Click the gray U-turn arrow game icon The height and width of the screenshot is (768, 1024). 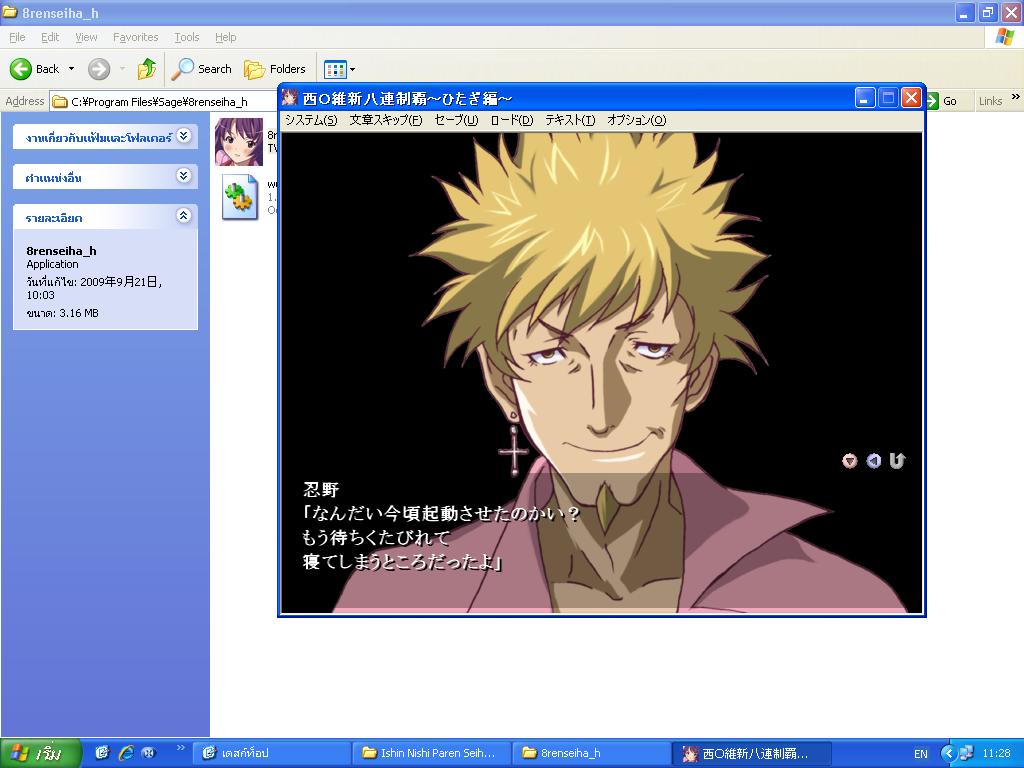coord(897,461)
